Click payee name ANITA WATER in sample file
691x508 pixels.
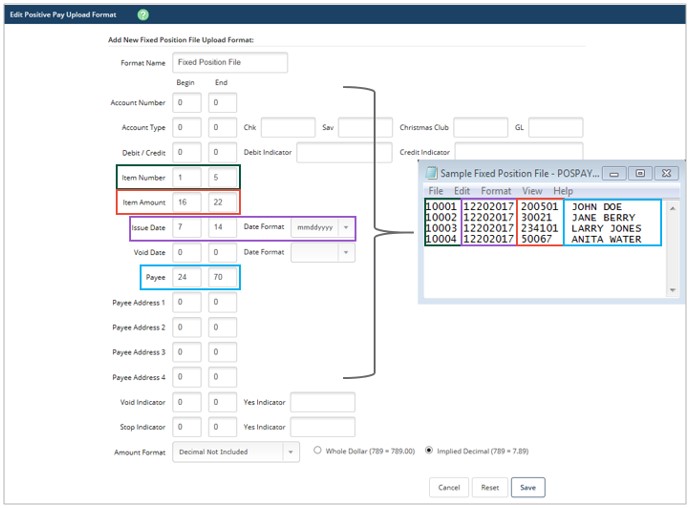(606, 239)
